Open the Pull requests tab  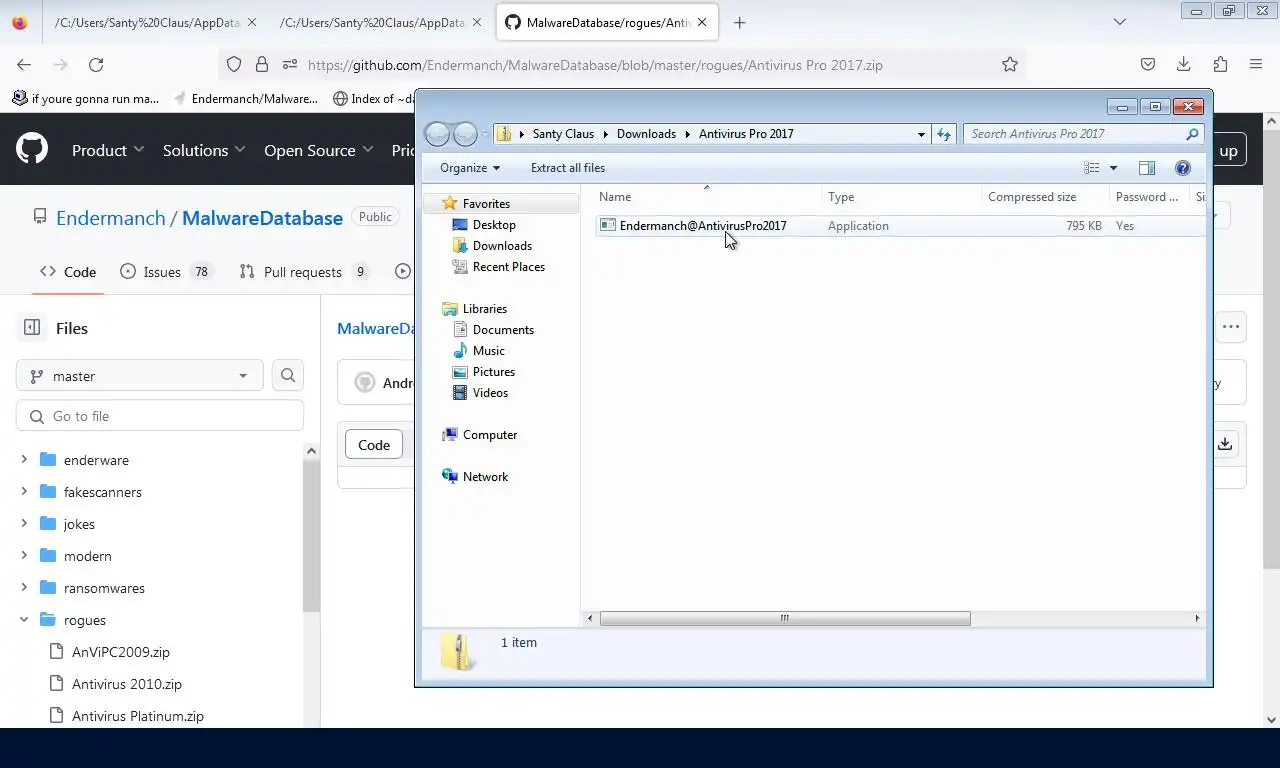click(x=304, y=271)
